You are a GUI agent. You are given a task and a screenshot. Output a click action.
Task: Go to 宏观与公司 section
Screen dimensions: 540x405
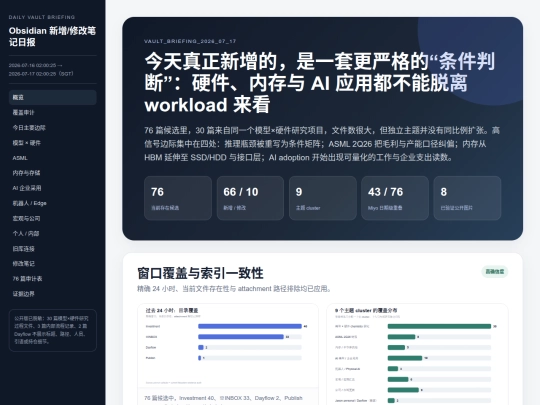[52, 218]
